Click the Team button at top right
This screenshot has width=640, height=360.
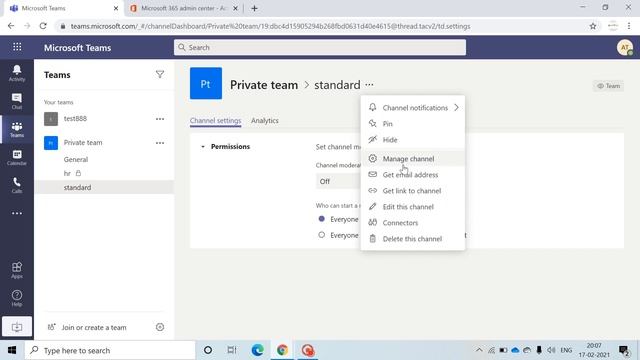(x=608, y=86)
